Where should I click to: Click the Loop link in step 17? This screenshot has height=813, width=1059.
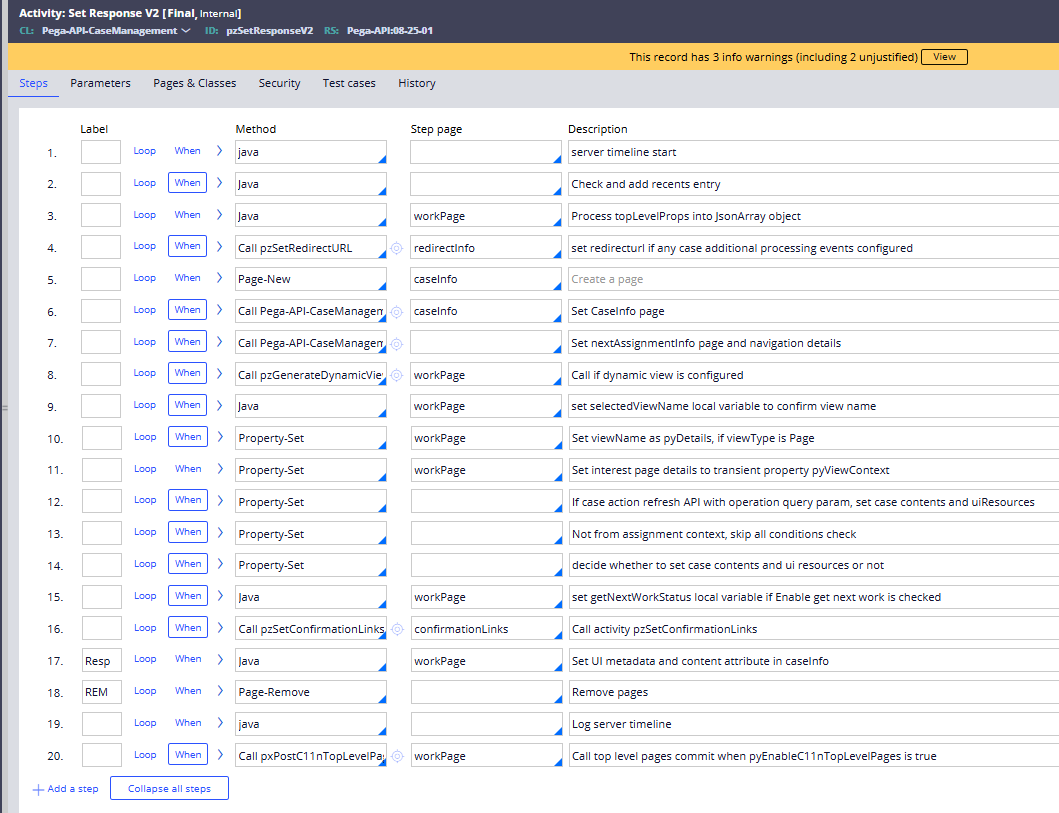145,658
